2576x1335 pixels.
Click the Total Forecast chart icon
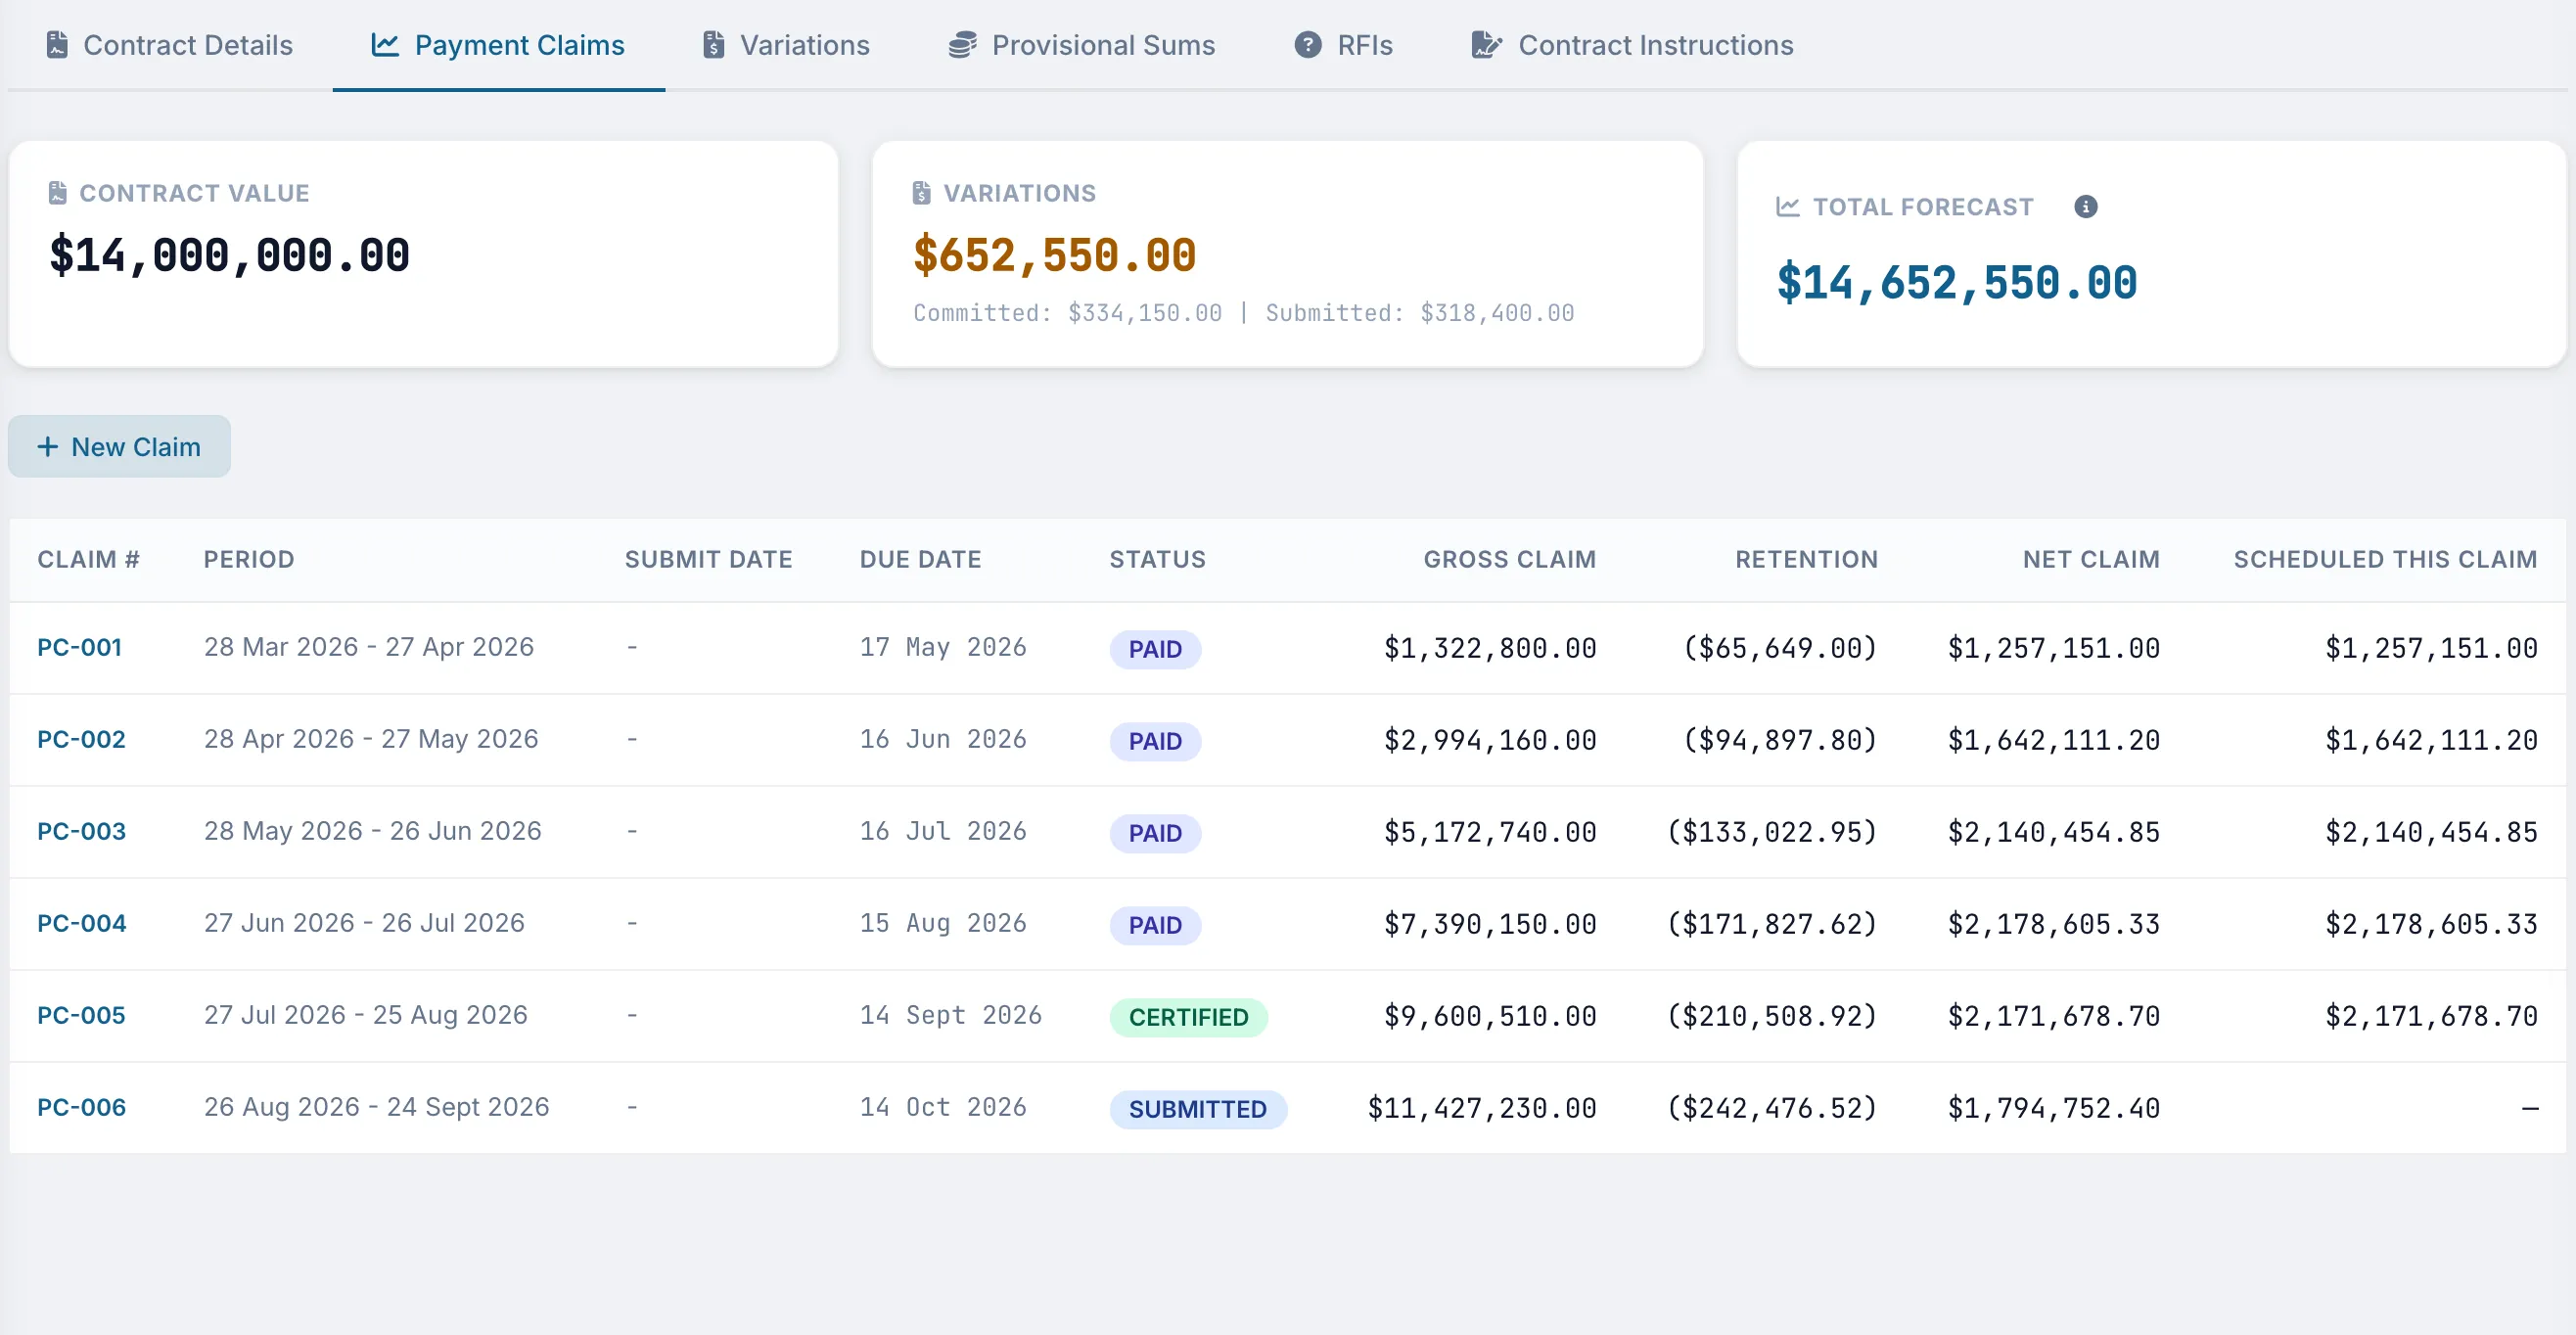1788,207
